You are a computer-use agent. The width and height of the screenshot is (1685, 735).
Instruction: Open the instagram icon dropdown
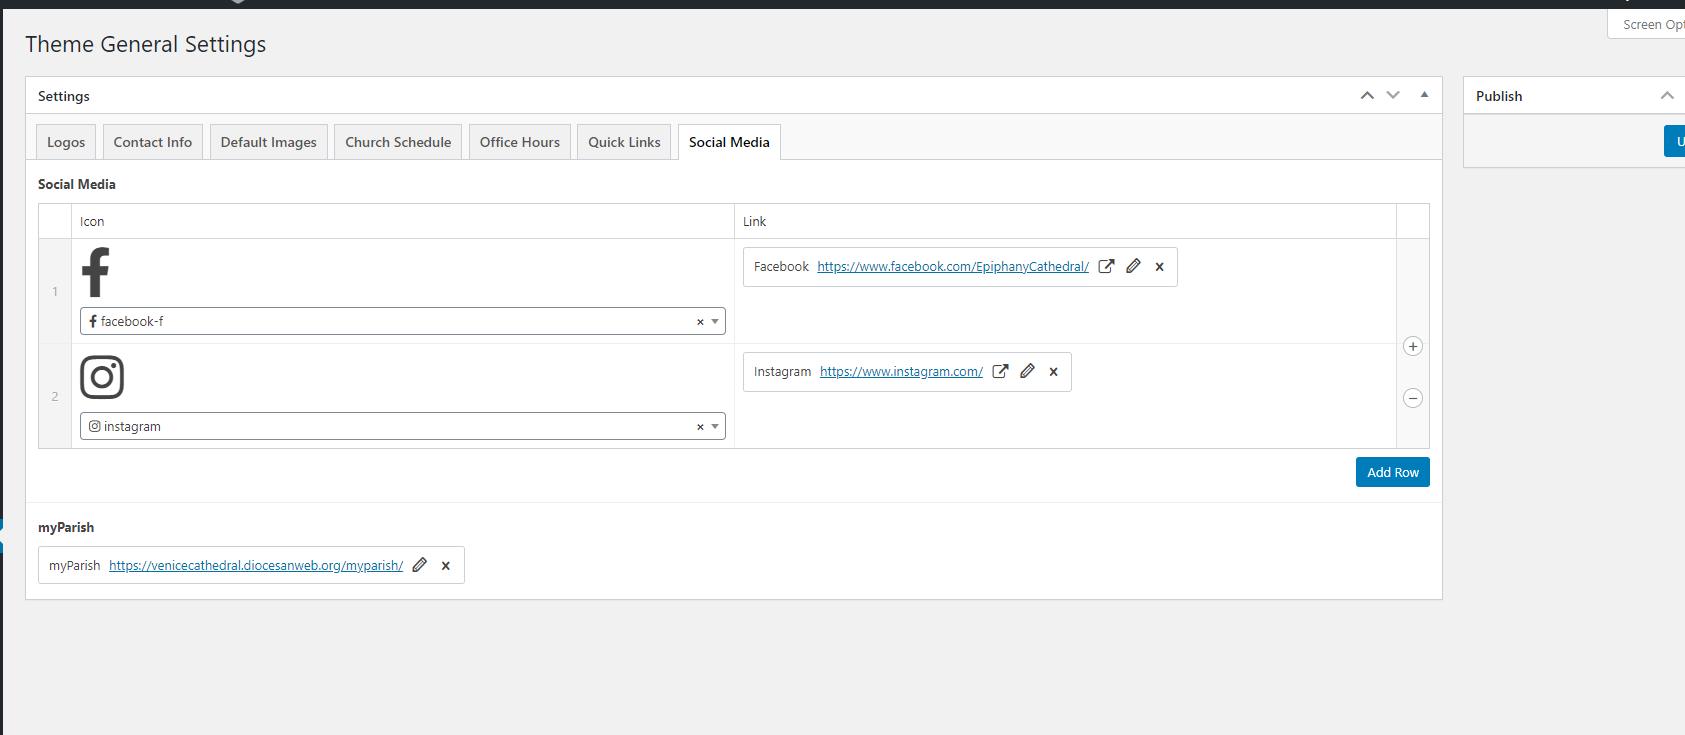point(715,427)
